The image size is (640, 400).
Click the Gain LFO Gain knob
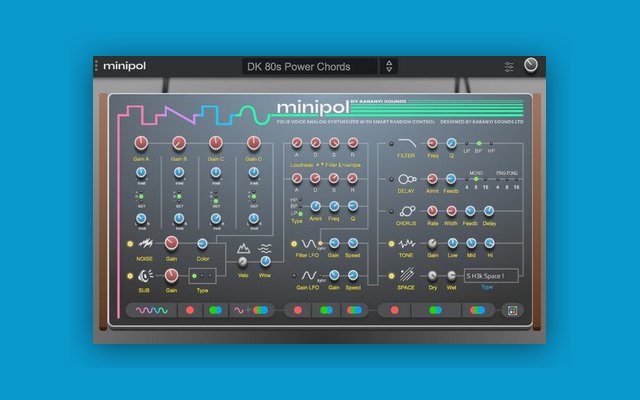pyautogui.click(x=334, y=276)
